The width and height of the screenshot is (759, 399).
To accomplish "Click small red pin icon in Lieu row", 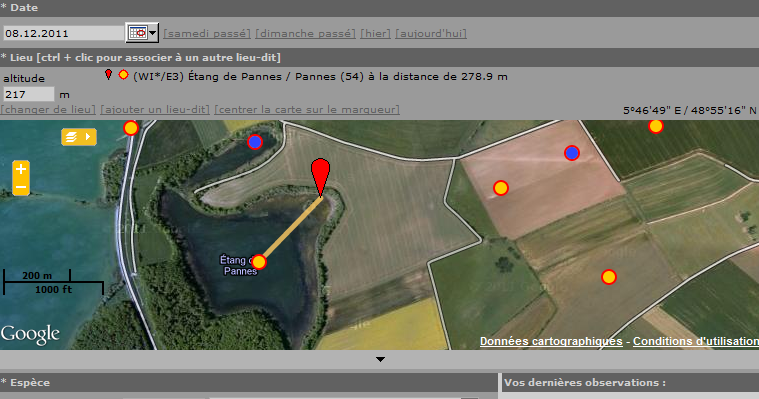I will [x=108, y=75].
